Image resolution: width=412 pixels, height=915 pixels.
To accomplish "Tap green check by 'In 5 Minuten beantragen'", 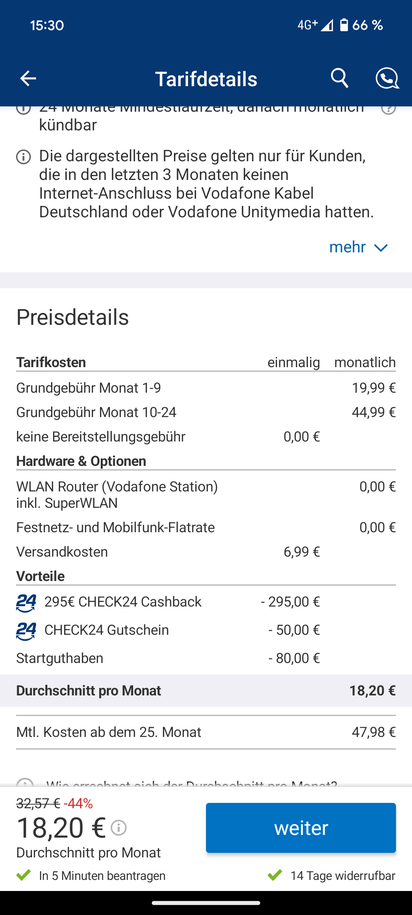I will pos(23,875).
